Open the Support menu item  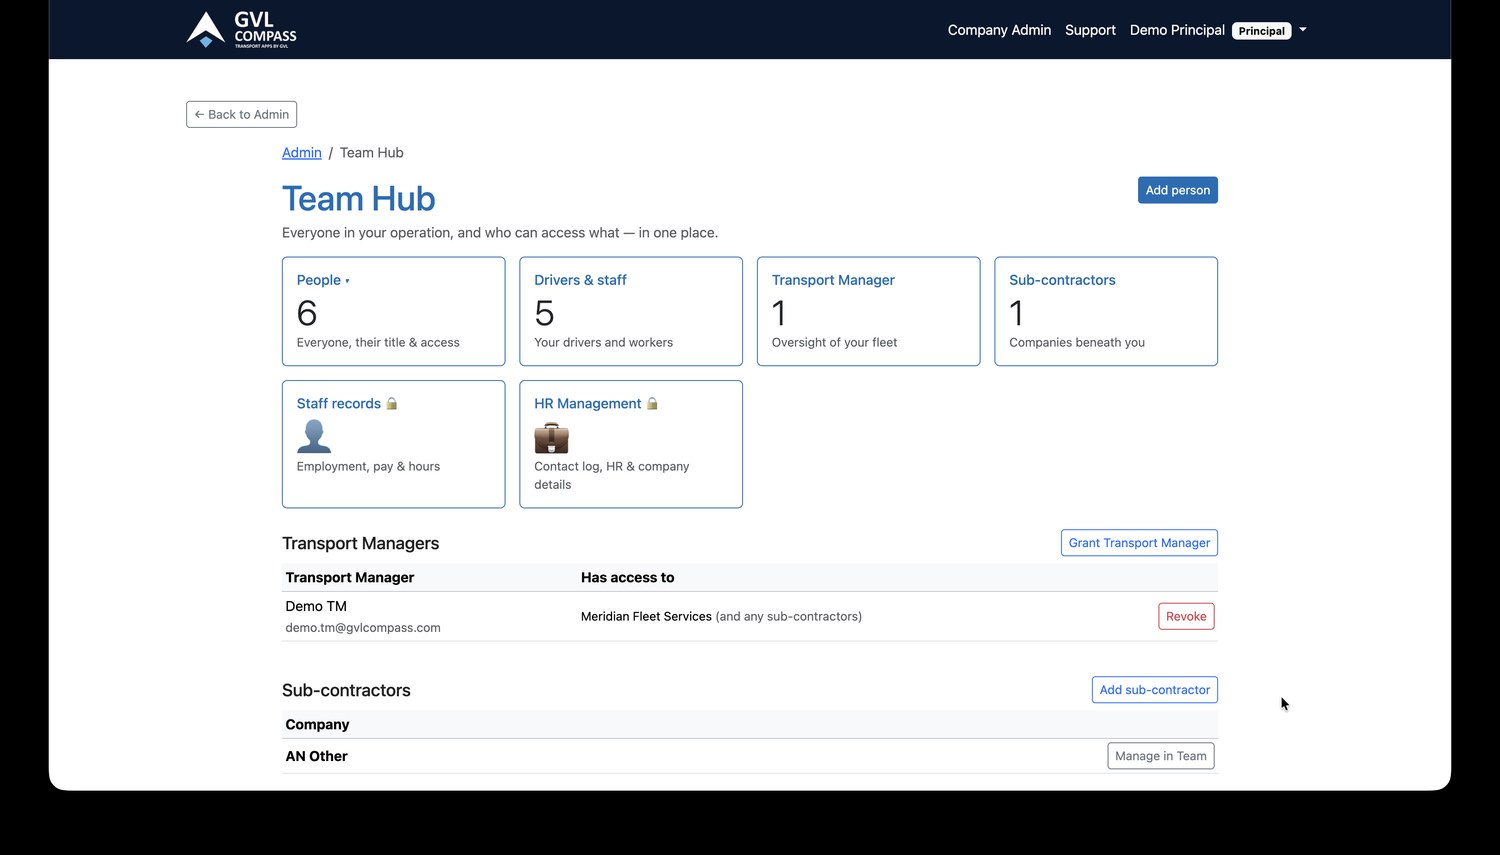pyautogui.click(x=1090, y=30)
